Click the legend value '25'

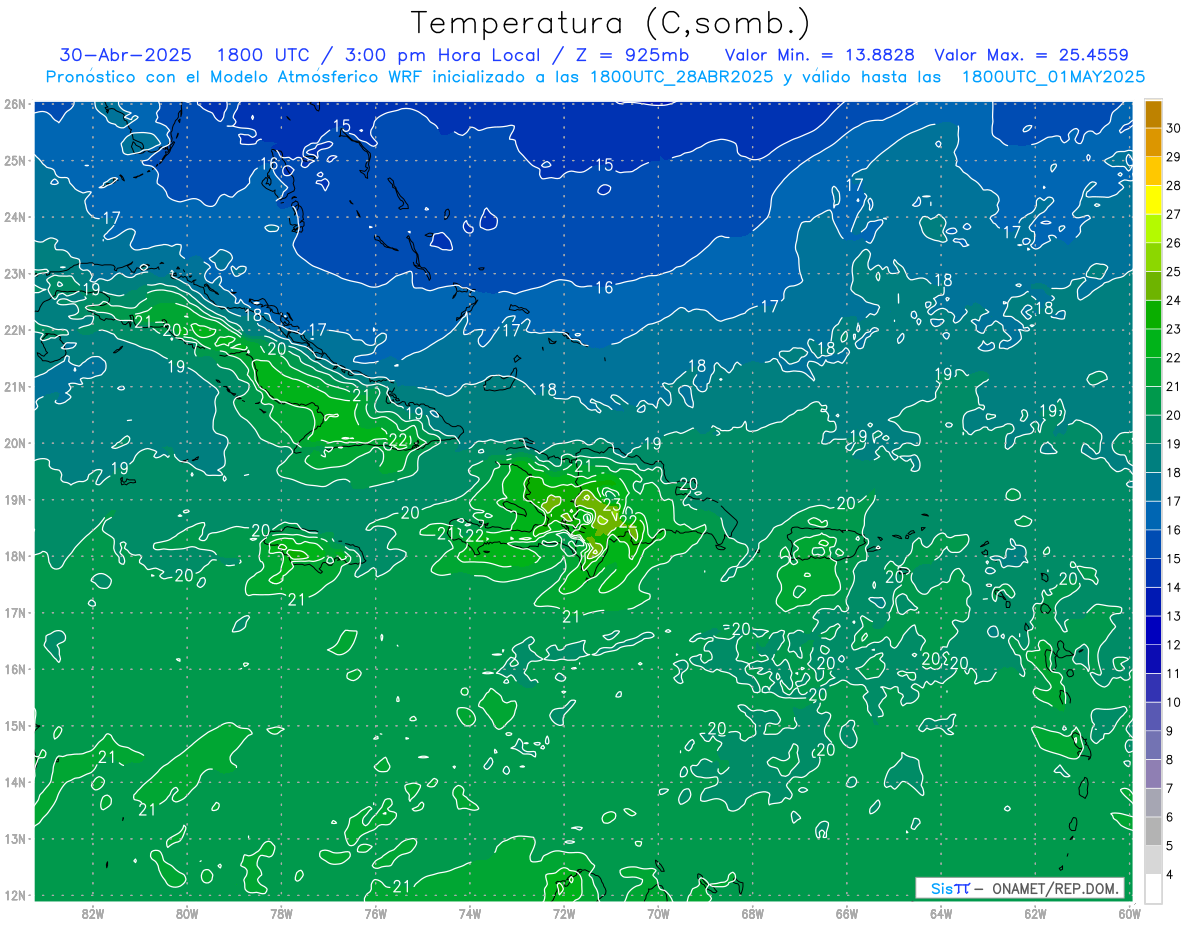1173,271
